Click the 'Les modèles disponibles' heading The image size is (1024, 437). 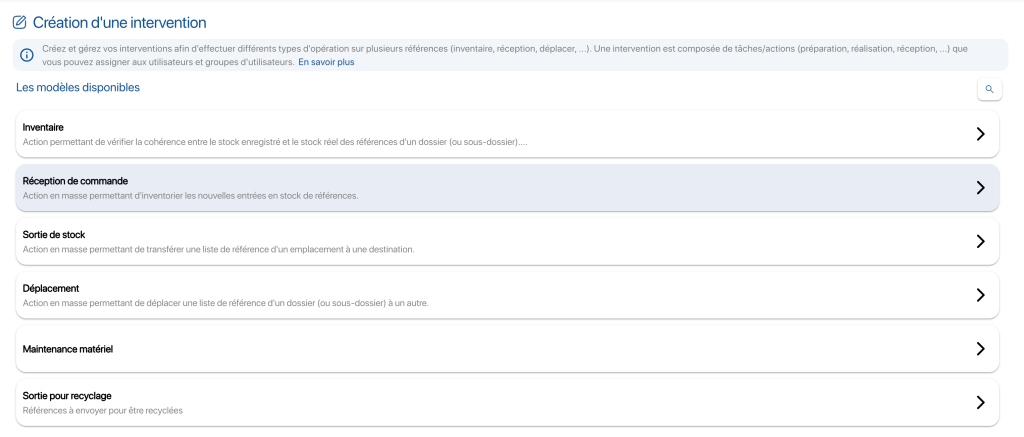[78, 88]
